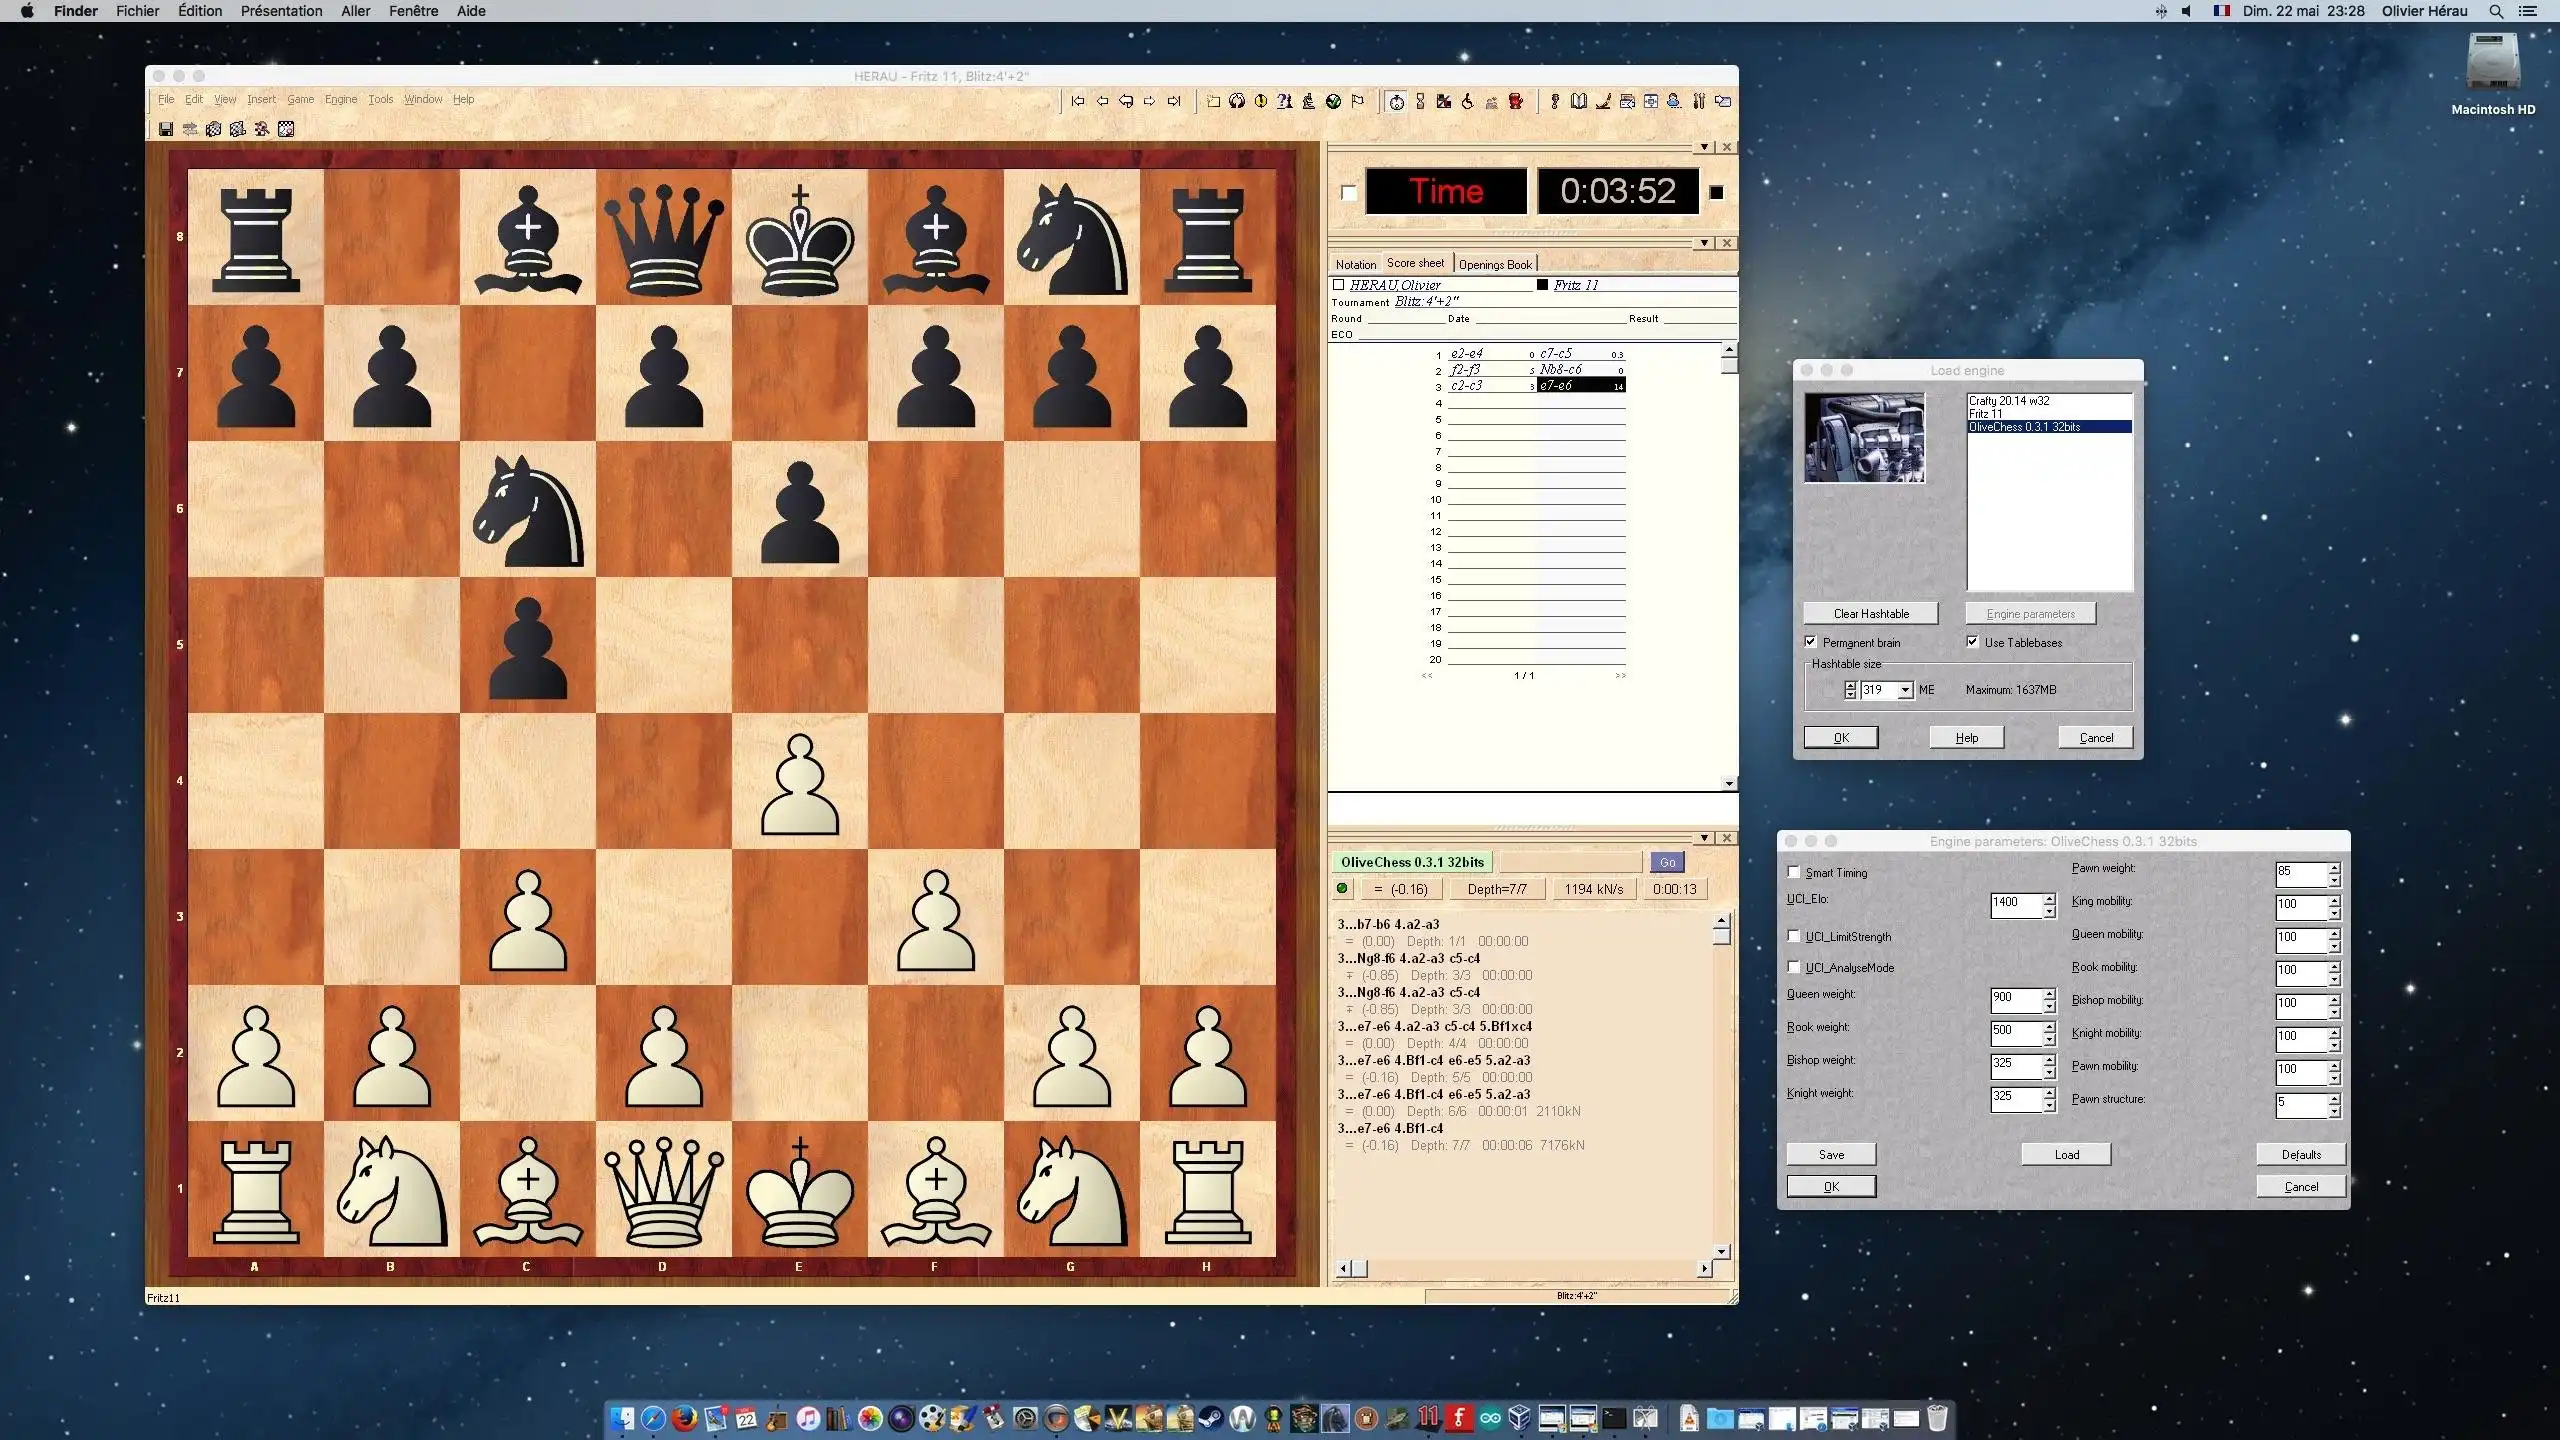This screenshot has width=2560, height=1440.
Task: Open the Finder File menu
Action: click(139, 11)
